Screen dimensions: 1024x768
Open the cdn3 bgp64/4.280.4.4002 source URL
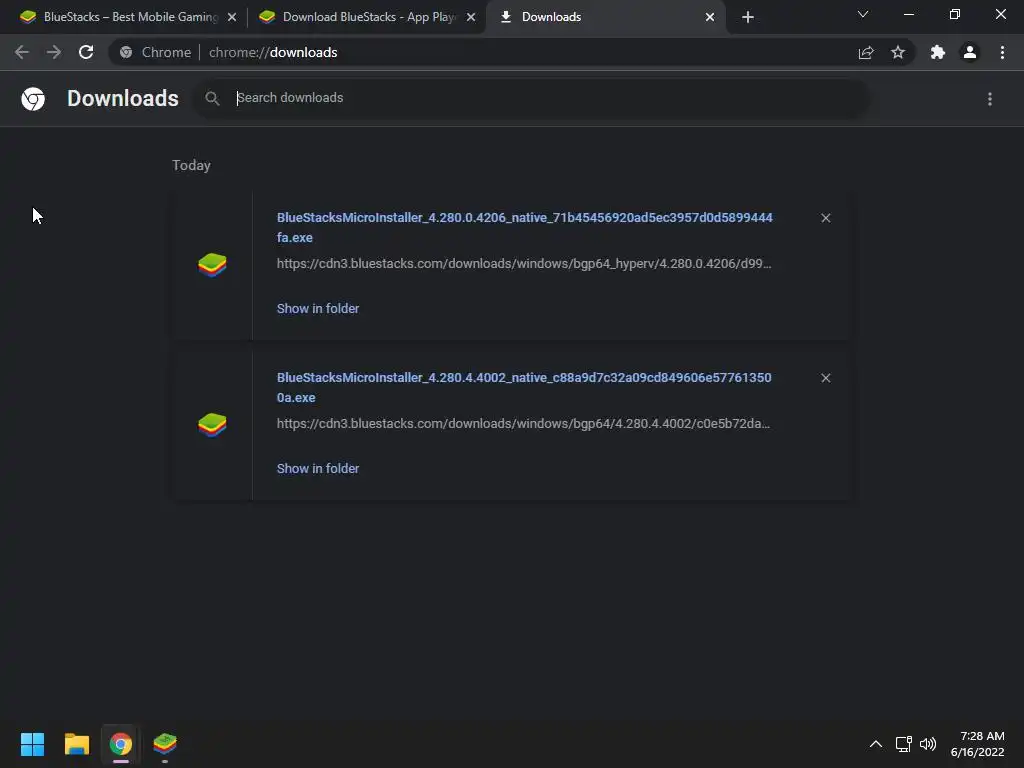523,424
